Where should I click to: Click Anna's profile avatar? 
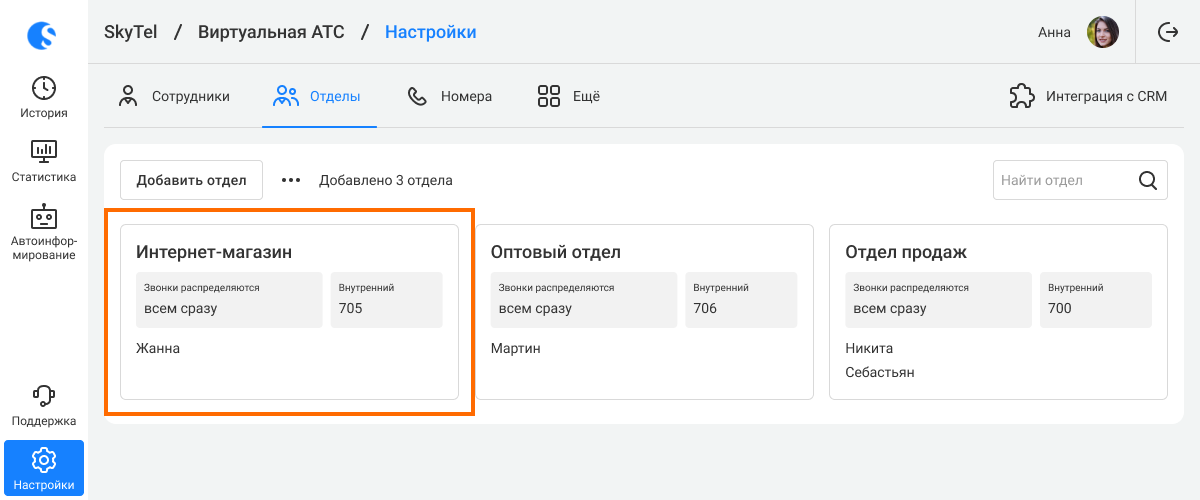tap(1103, 32)
